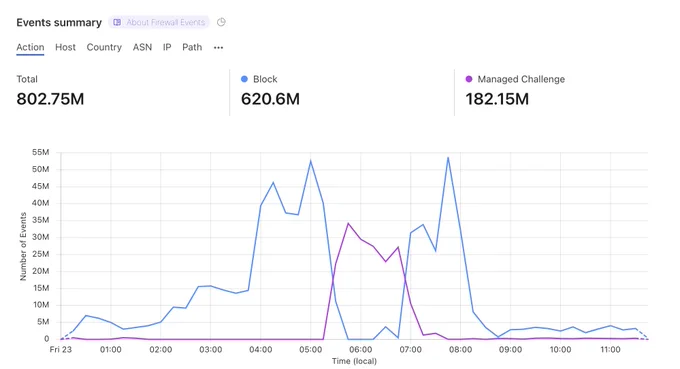The width and height of the screenshot is (680, 369).
Task: Click the 10:00 x-axis label
Action: (x=560, y=349)
